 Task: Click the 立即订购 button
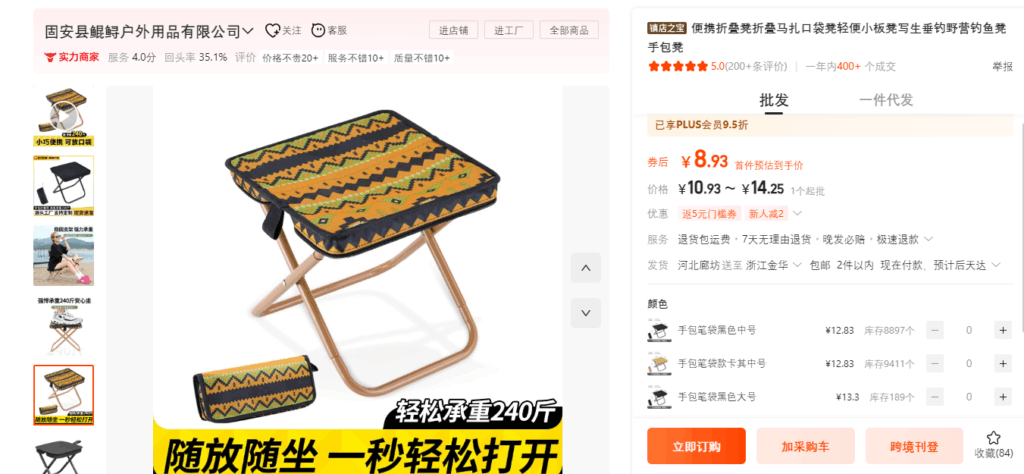[x=696, y=447]
